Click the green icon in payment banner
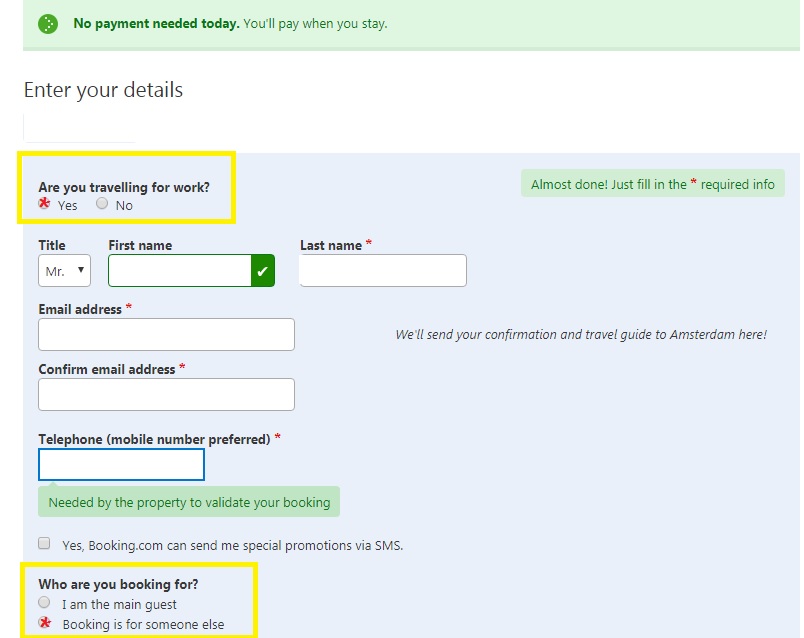The height and width of the screenshot is (638, 804). click(48, 24)
